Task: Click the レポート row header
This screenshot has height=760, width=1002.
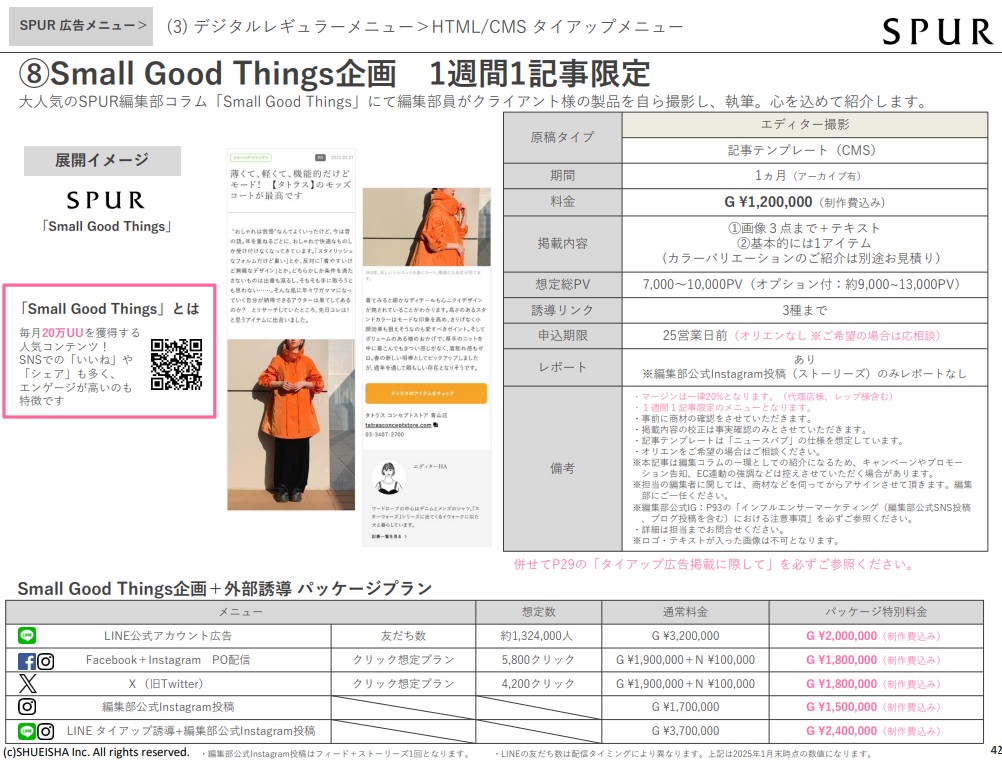Action: [x=562, y=367]
